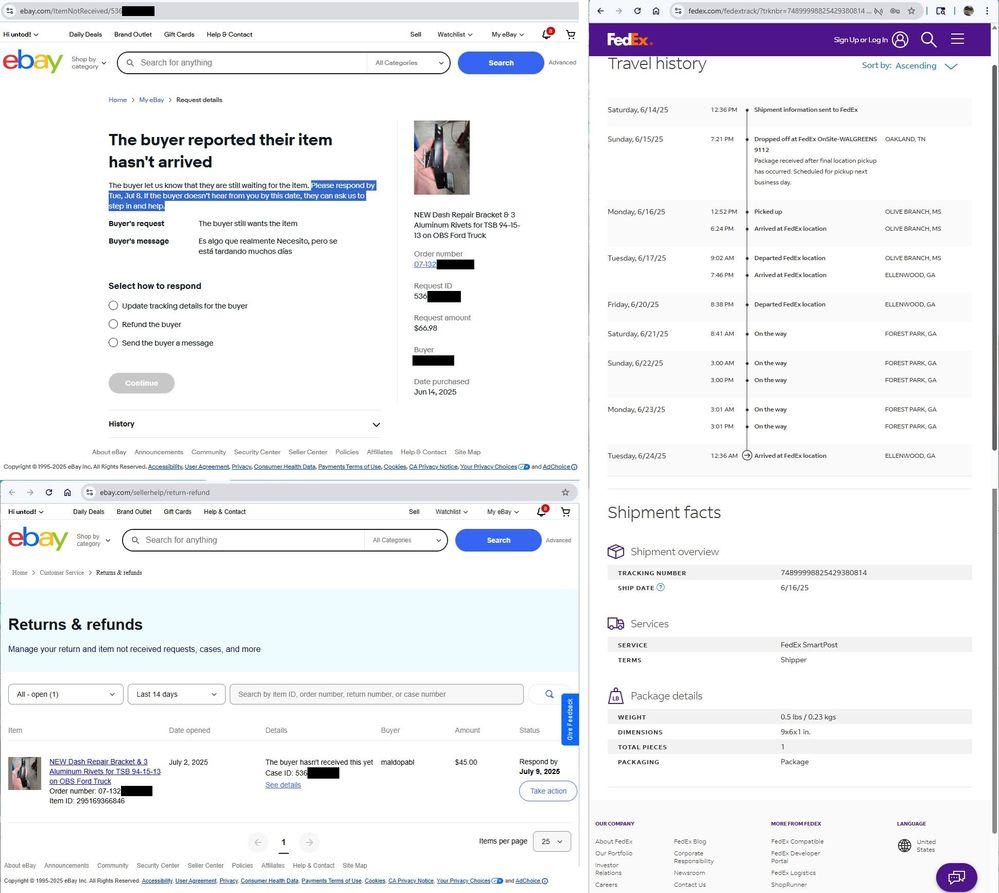Click item thumbnail in returns list
The width and height of the screenshot is (999, 893).
[x=25, y=773]
